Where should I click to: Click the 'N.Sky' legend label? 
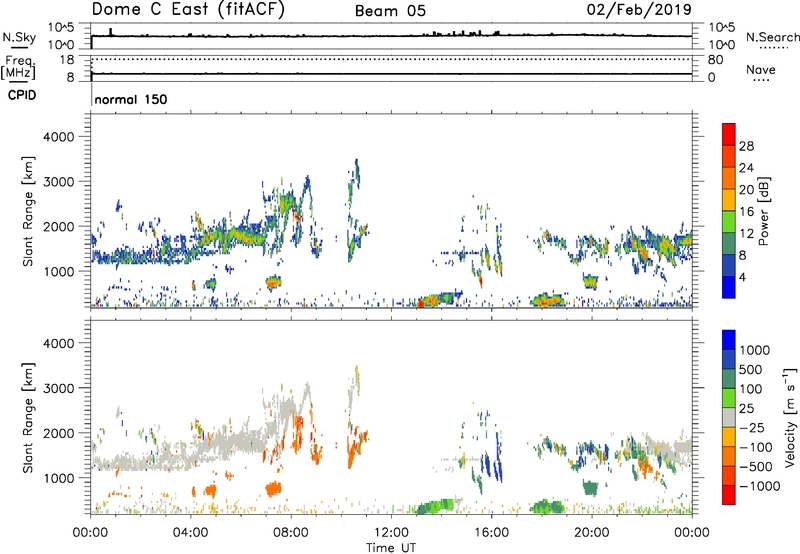19,37
